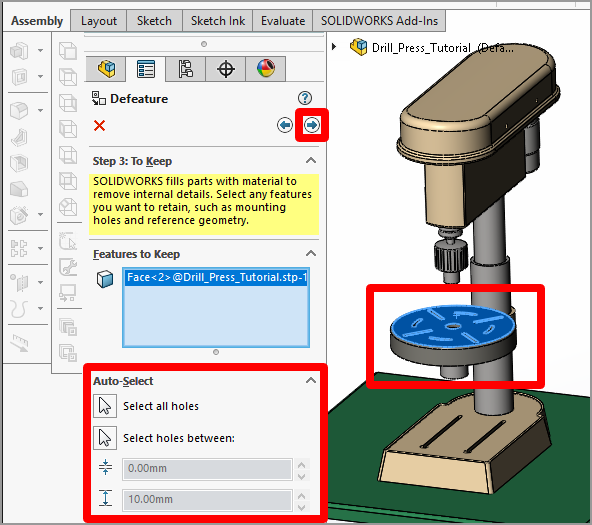The height and width of the screenshot is (525, 592).
Task: Open the DisplayManager color sphere tab
Action: 265,69
